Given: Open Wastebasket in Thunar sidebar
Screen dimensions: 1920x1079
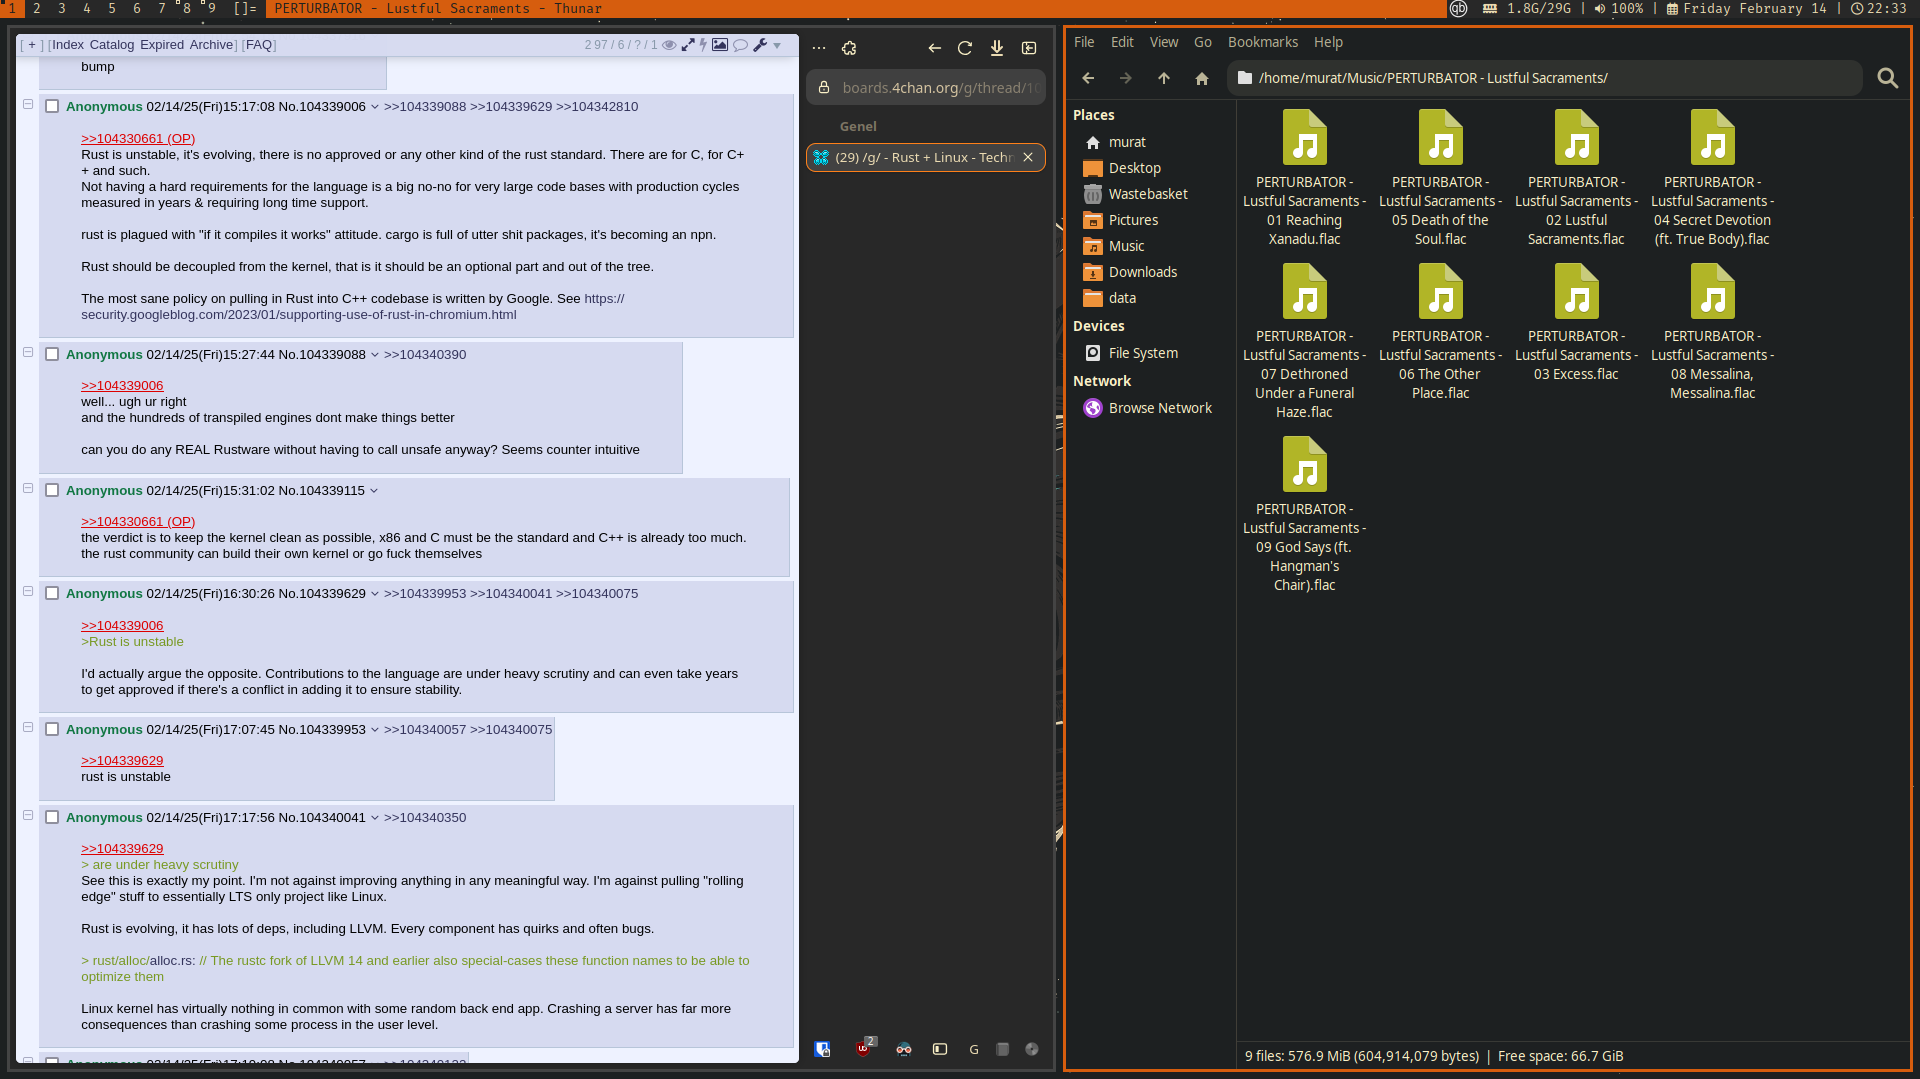Looking at the screenshot, I should click(1148, 194).
